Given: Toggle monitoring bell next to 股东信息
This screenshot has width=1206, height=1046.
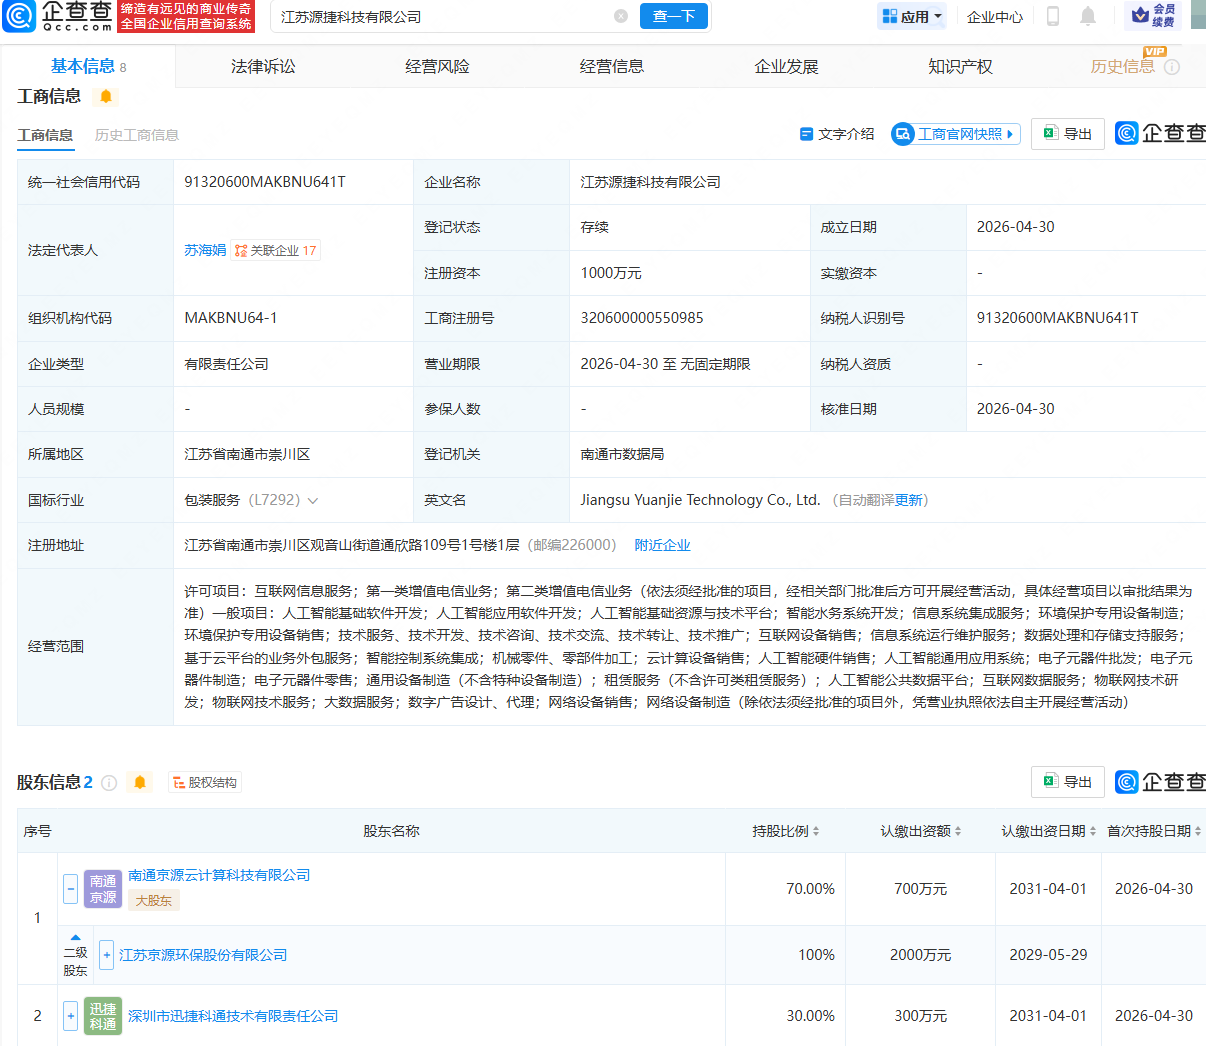Looking at the screenshot, I should tap(140, 782).
